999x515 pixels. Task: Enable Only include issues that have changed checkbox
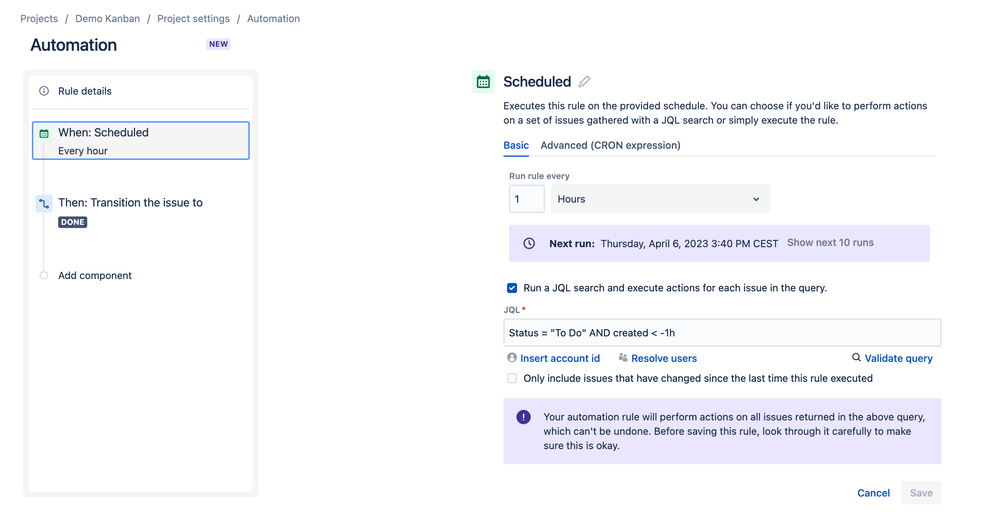[x=512, y=378]
